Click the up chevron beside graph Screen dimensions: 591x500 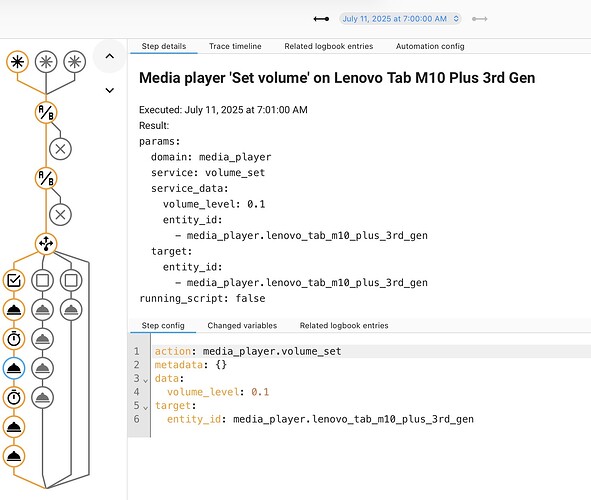pos(109,57)
